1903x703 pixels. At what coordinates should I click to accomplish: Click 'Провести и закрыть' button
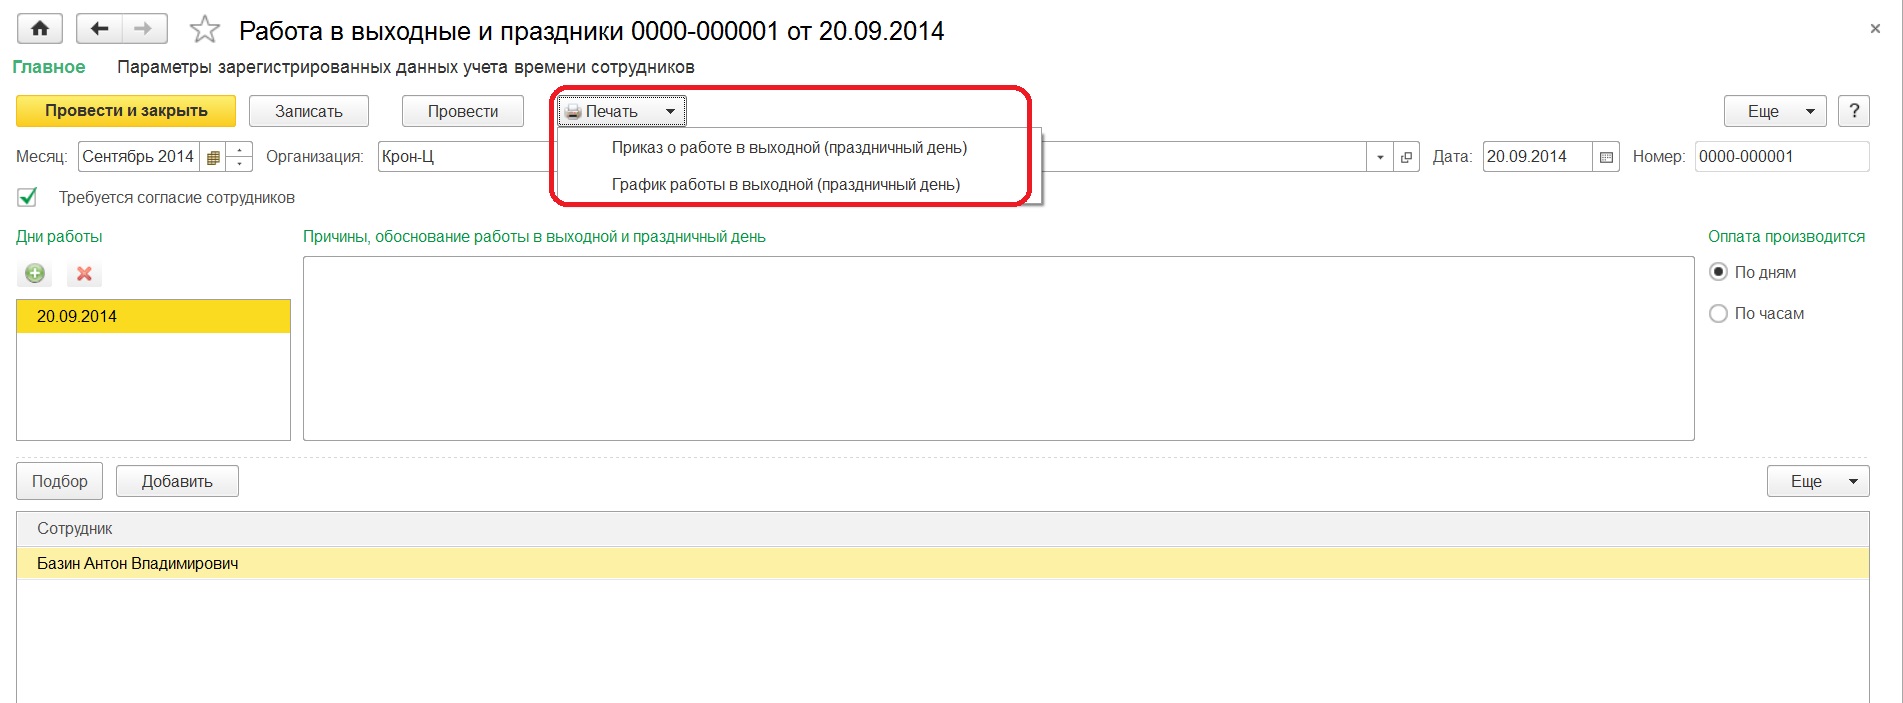(x=126, y=111)
